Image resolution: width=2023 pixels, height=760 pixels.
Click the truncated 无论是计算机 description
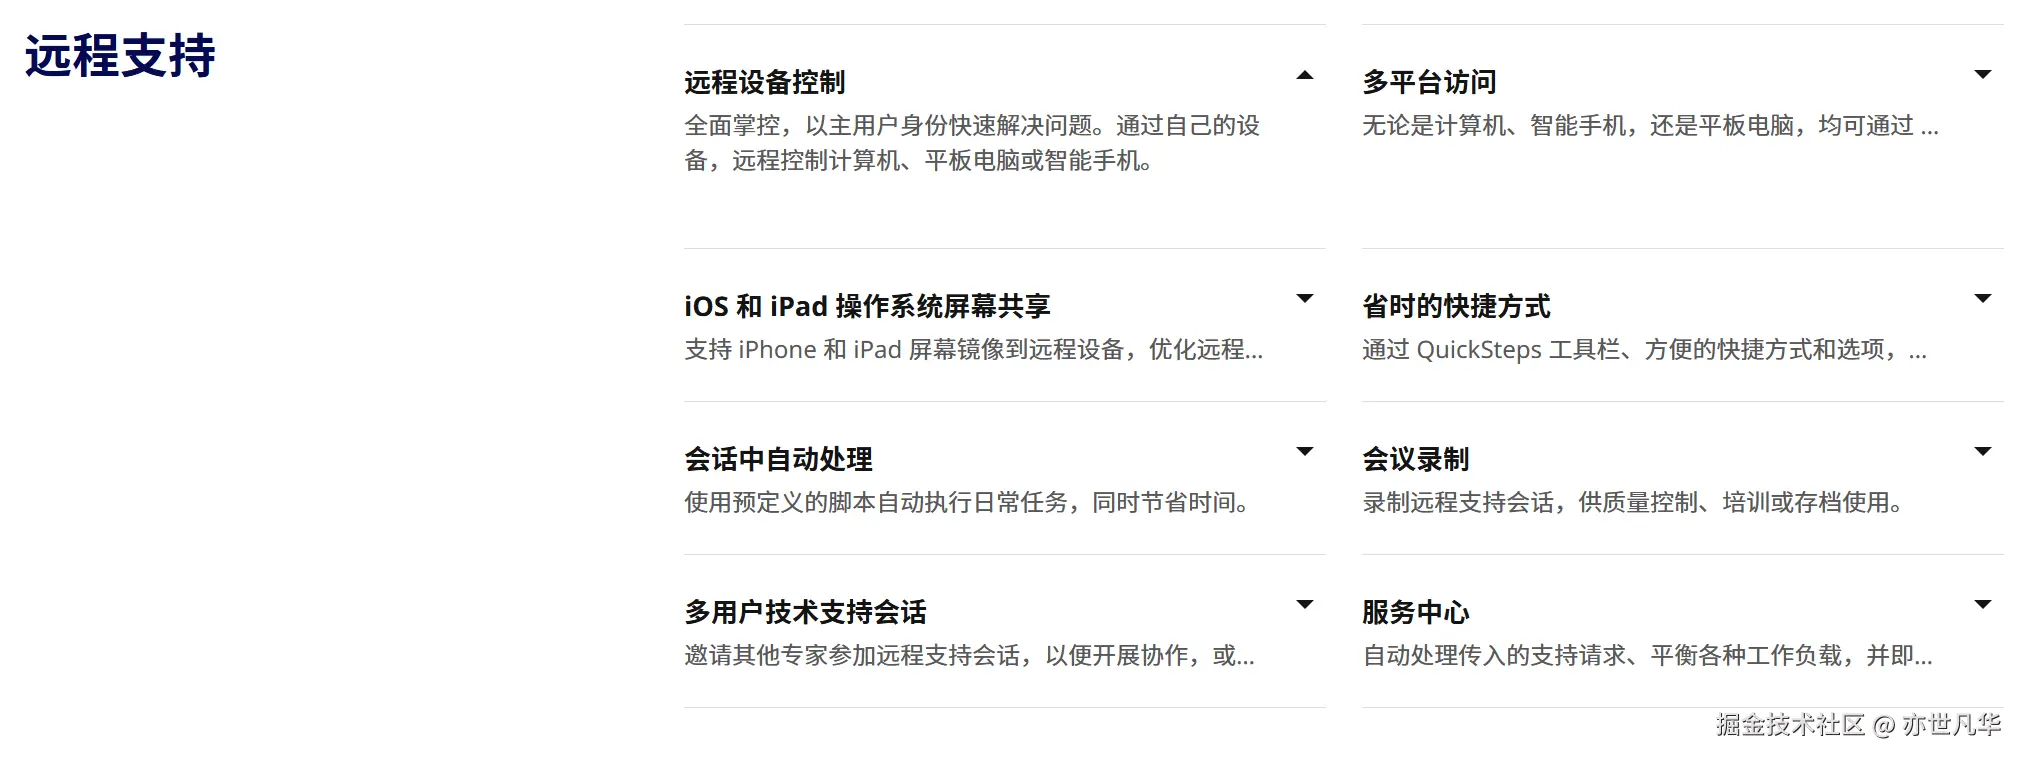[1650, 126]
